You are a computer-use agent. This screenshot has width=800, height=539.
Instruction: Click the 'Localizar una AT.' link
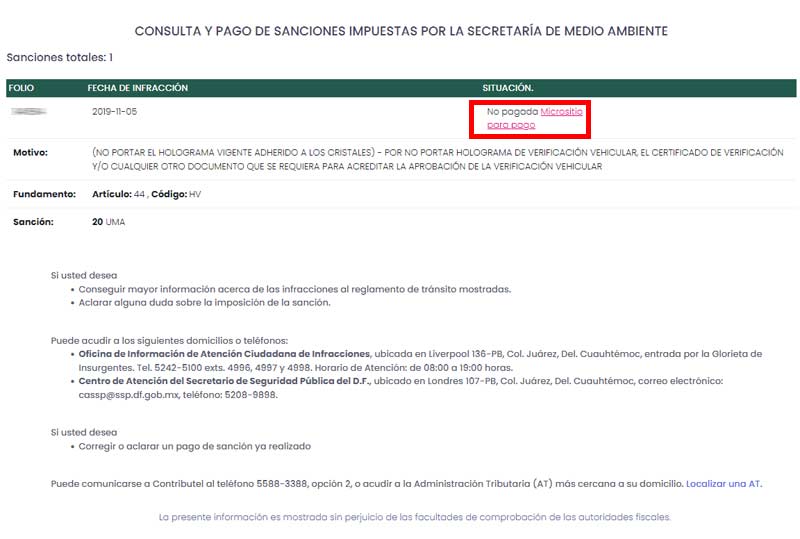tap(724, 484)
